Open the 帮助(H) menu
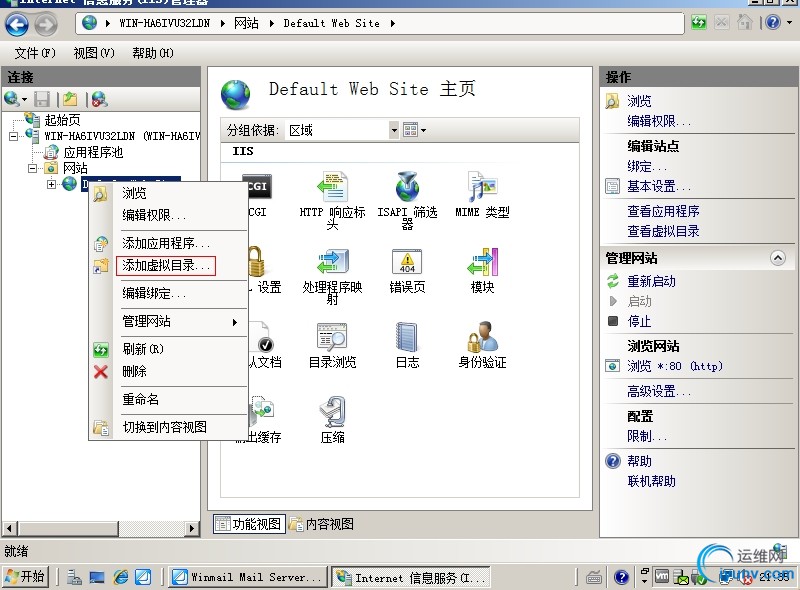800x590 pixels. (153, 53)
